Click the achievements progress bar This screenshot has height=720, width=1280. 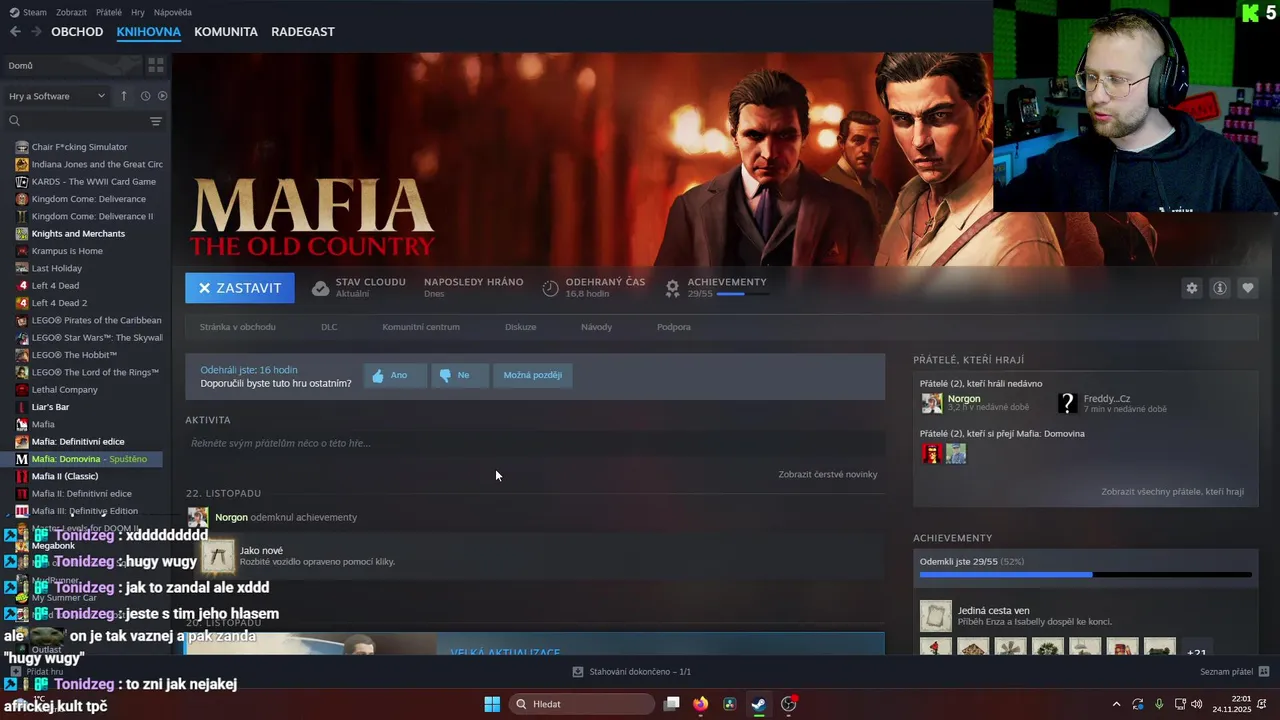pos(1086,575)
